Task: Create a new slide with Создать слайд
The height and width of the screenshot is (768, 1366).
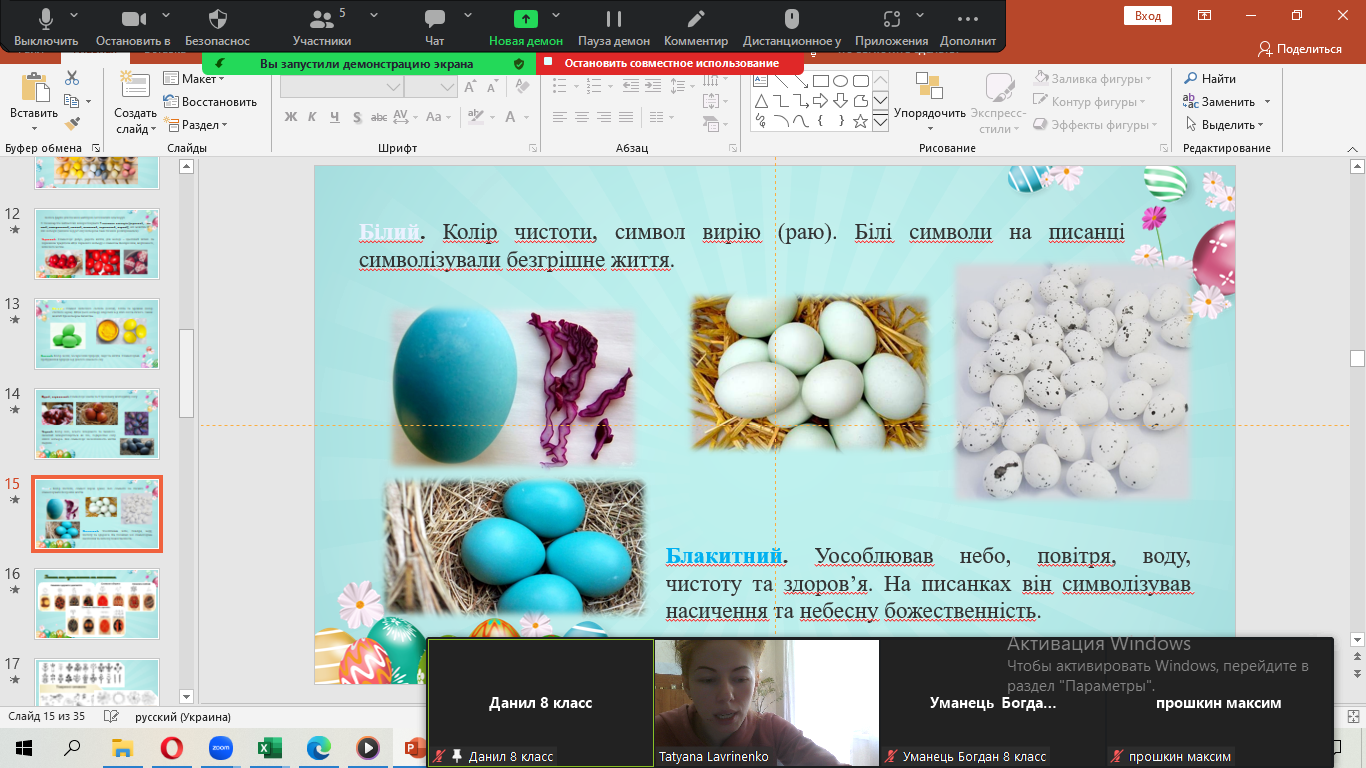Action: 135,103
